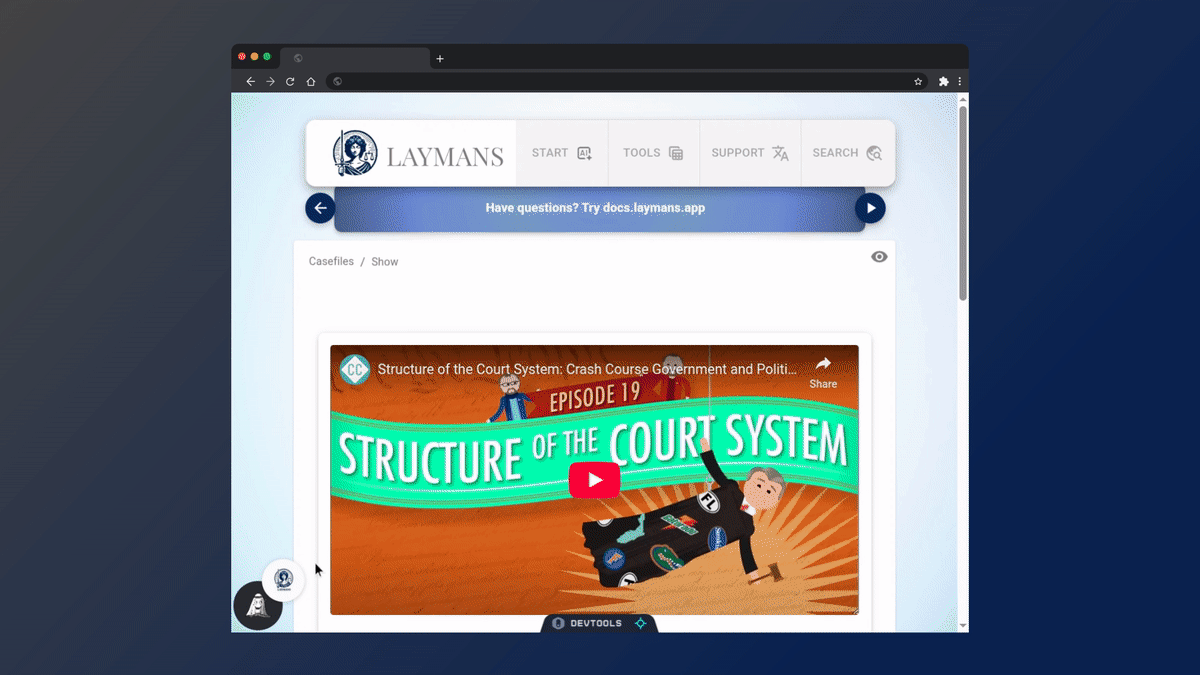
Task: Open the browser extensions puzzle icon
Action: point(943,82)
